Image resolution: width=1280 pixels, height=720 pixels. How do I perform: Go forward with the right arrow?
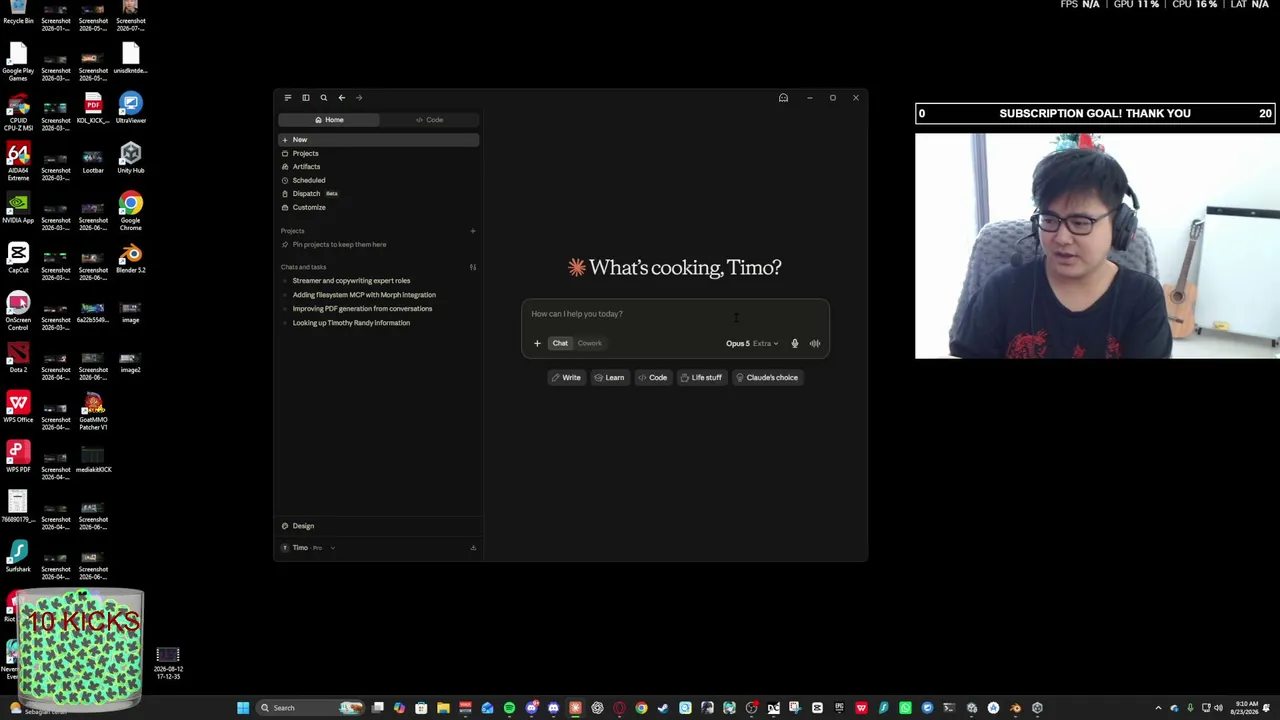point(360,98)
